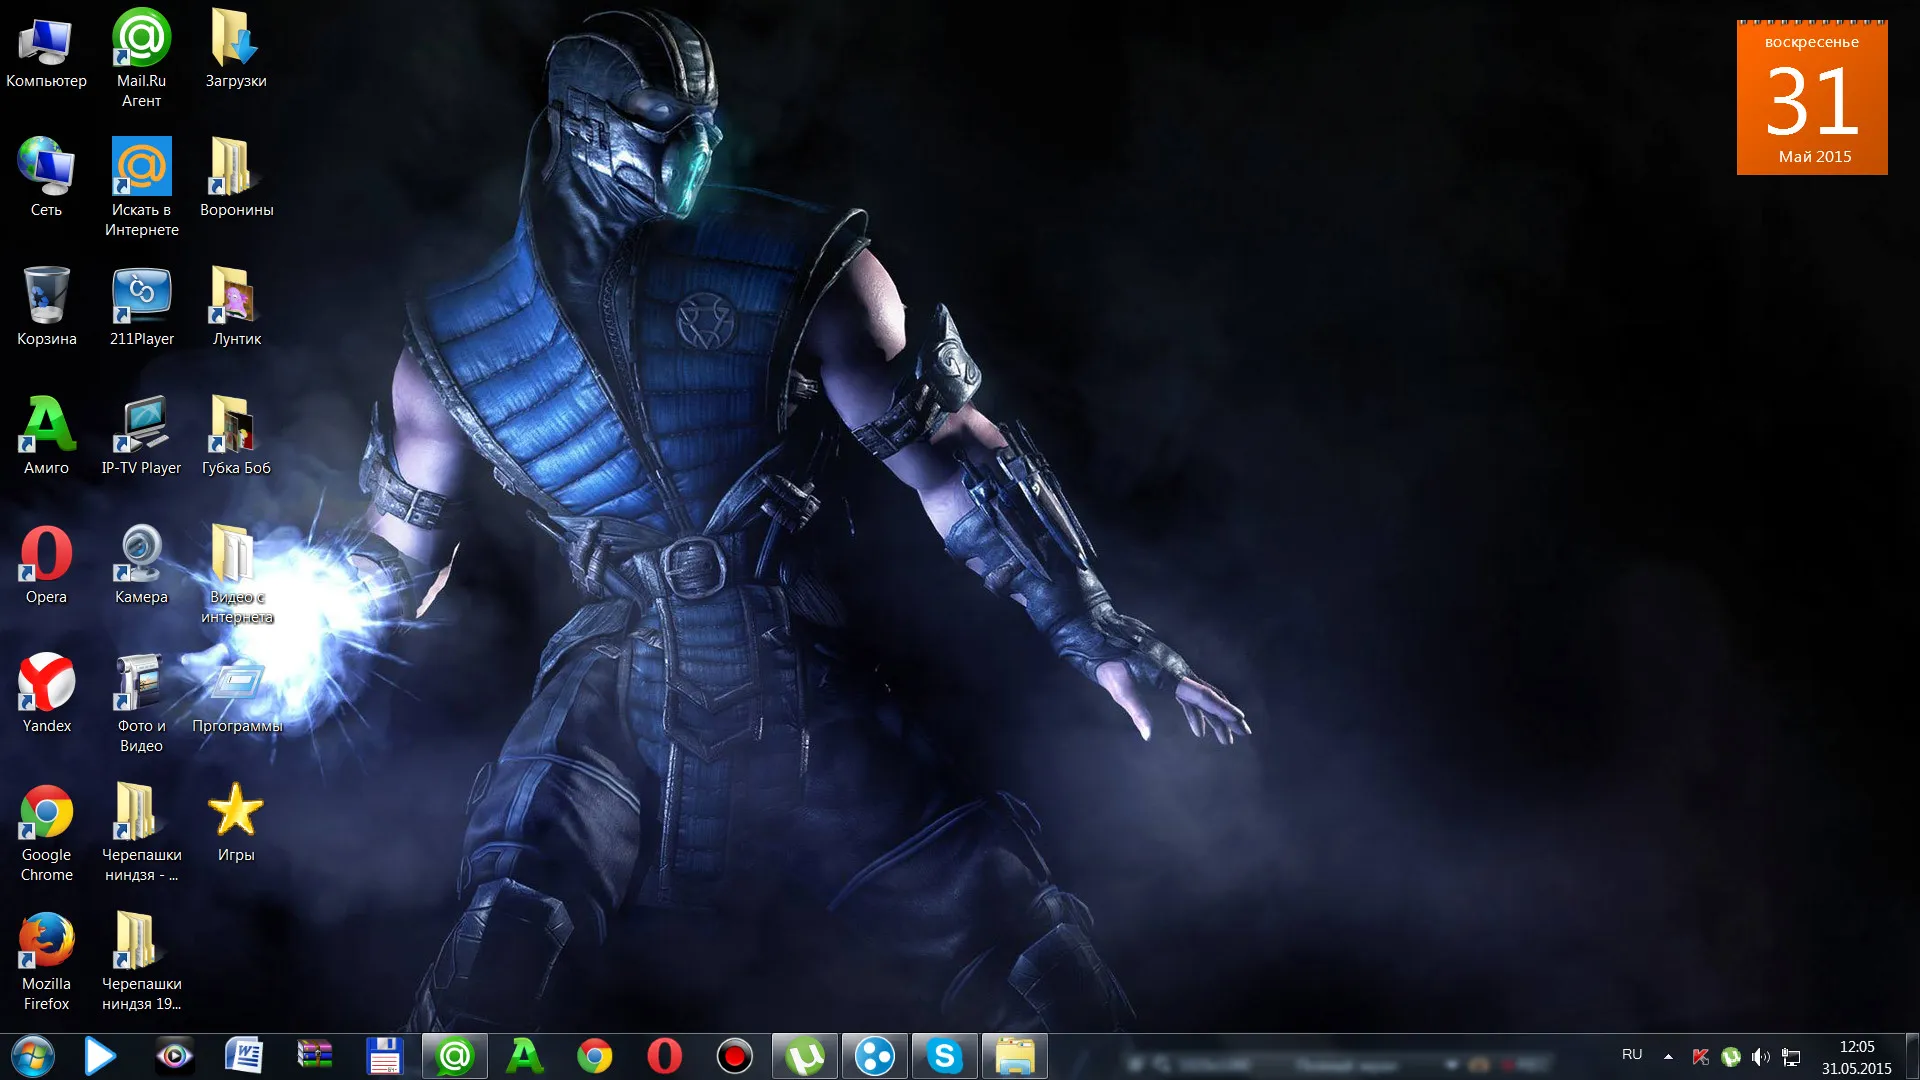This screenshot has width=1920, height=1080.
Task: Click the uTorrent tray icon
Action: tap(1731, 1057)
